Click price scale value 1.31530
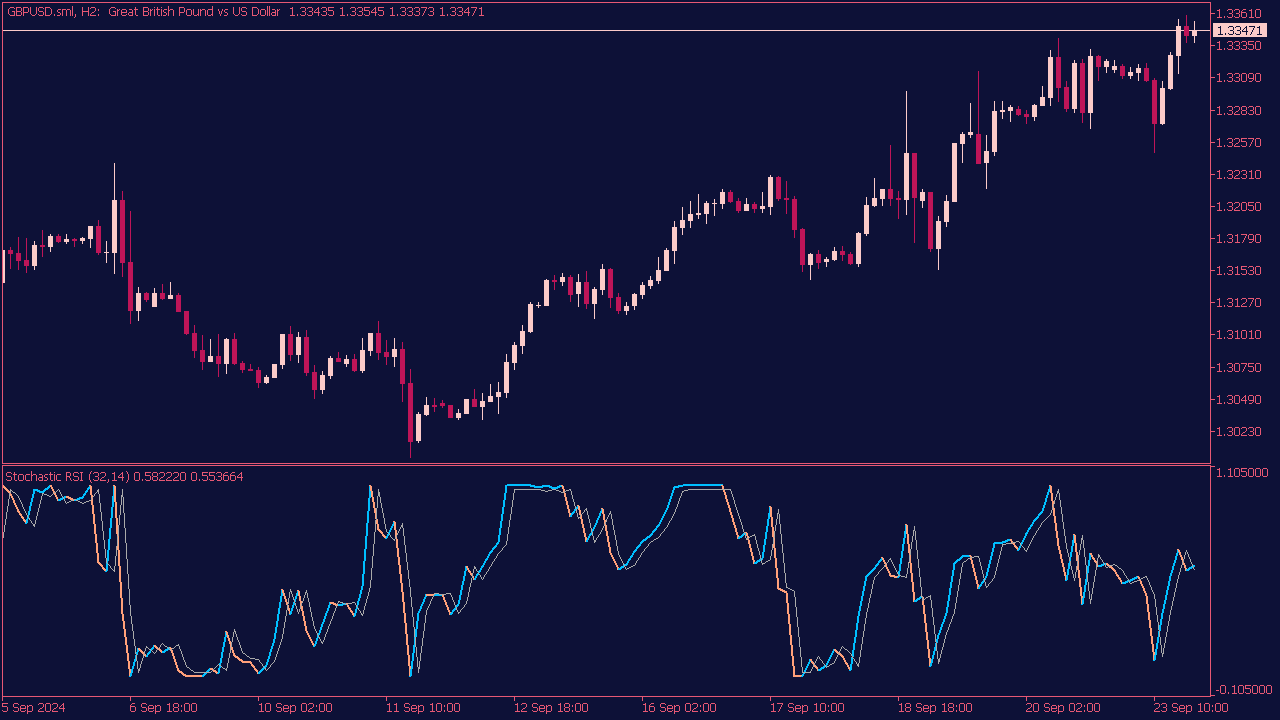 (x=1240, y=270)
